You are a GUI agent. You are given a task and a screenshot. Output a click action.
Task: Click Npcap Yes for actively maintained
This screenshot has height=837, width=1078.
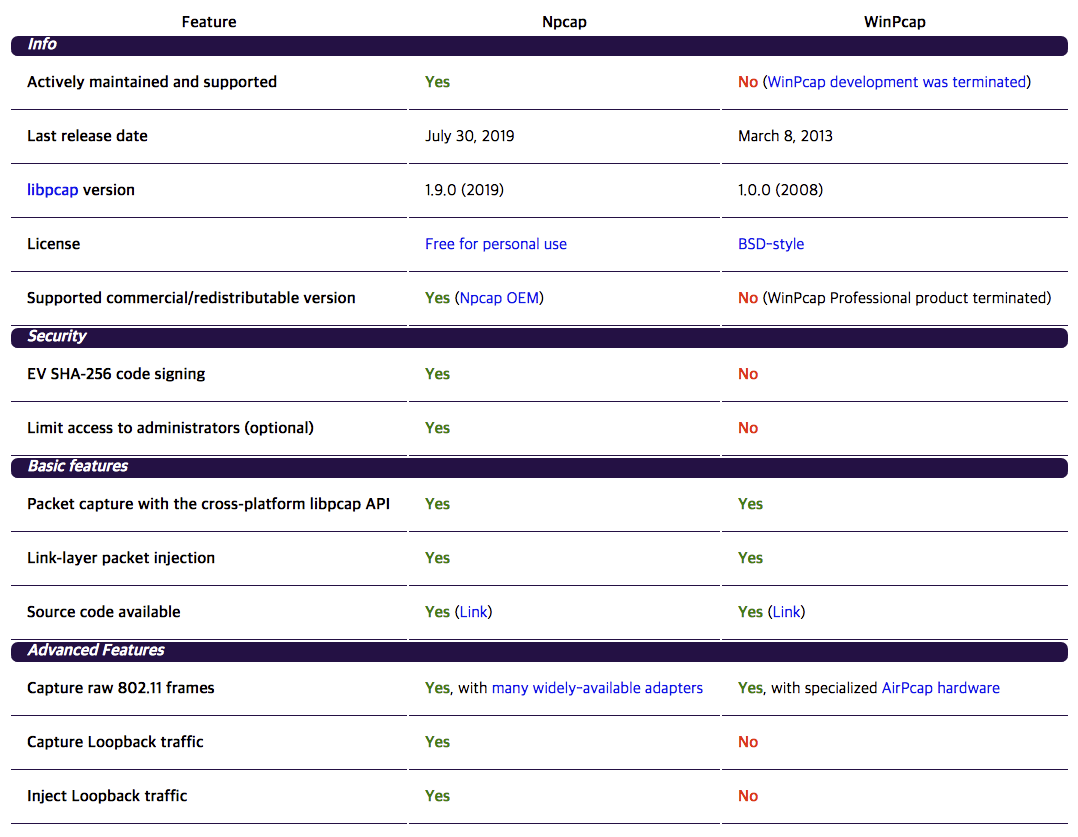(x=437, y=82)
